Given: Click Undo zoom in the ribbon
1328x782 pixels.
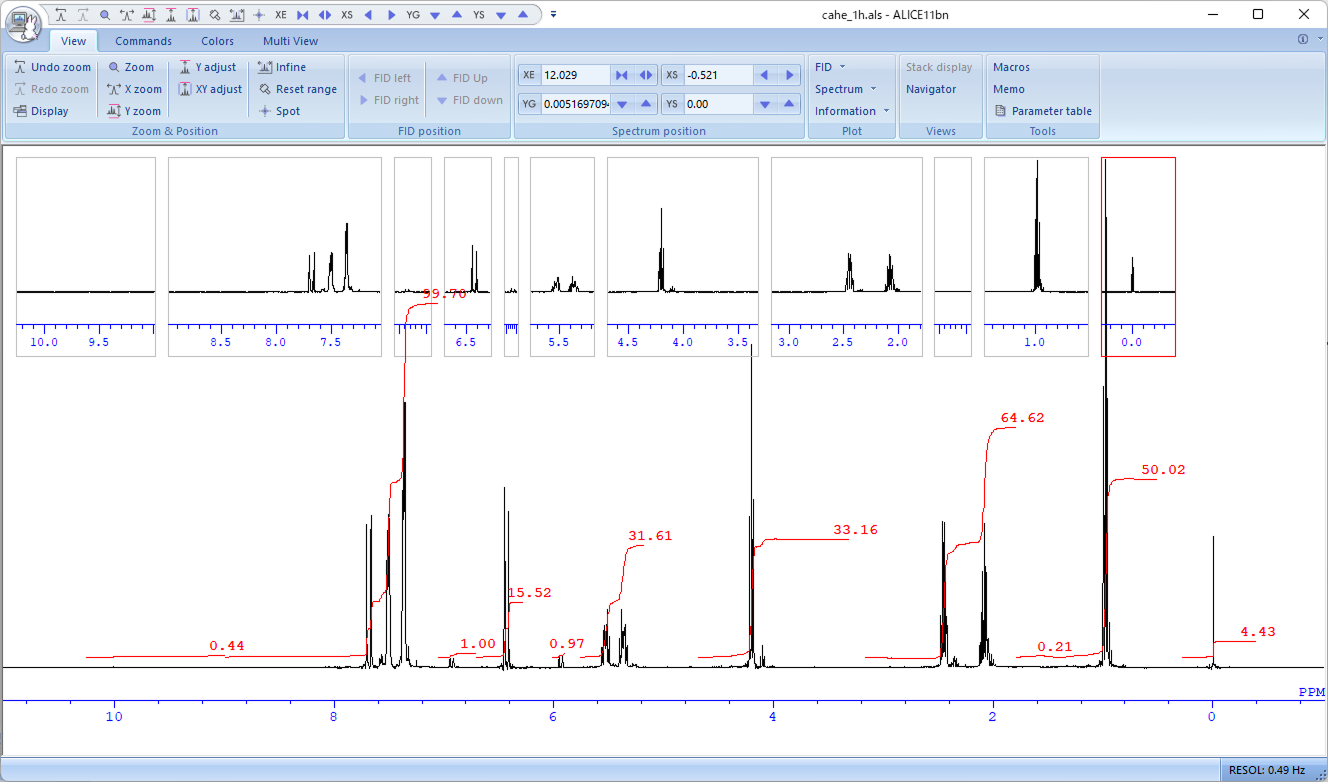Looking at the screenshot, I should 52,67.
